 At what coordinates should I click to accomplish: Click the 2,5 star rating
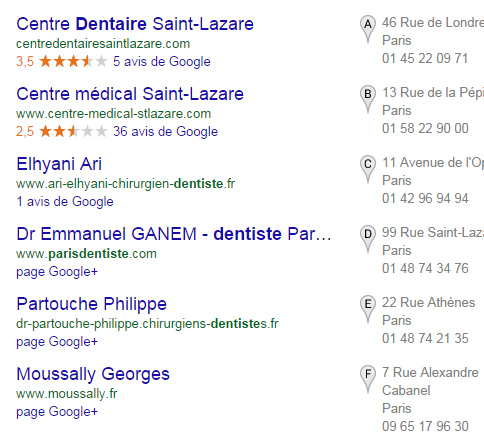click(62, 131)
